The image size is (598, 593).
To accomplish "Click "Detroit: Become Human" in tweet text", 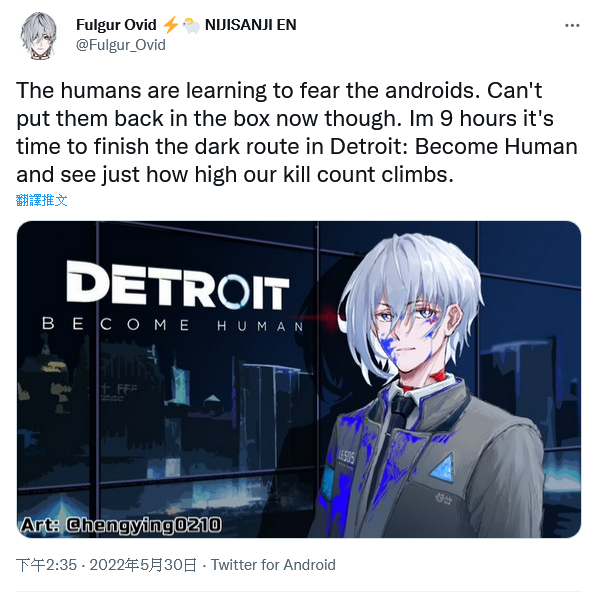I will pyautogui.click(x=453, y=146).
